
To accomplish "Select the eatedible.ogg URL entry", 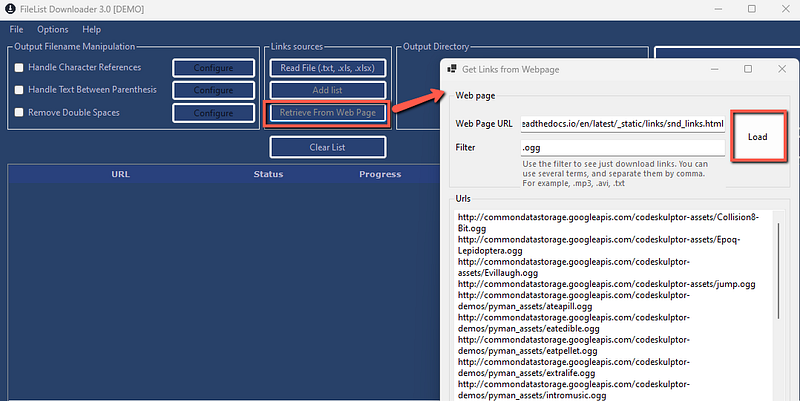I will click(x=573, y=323).
